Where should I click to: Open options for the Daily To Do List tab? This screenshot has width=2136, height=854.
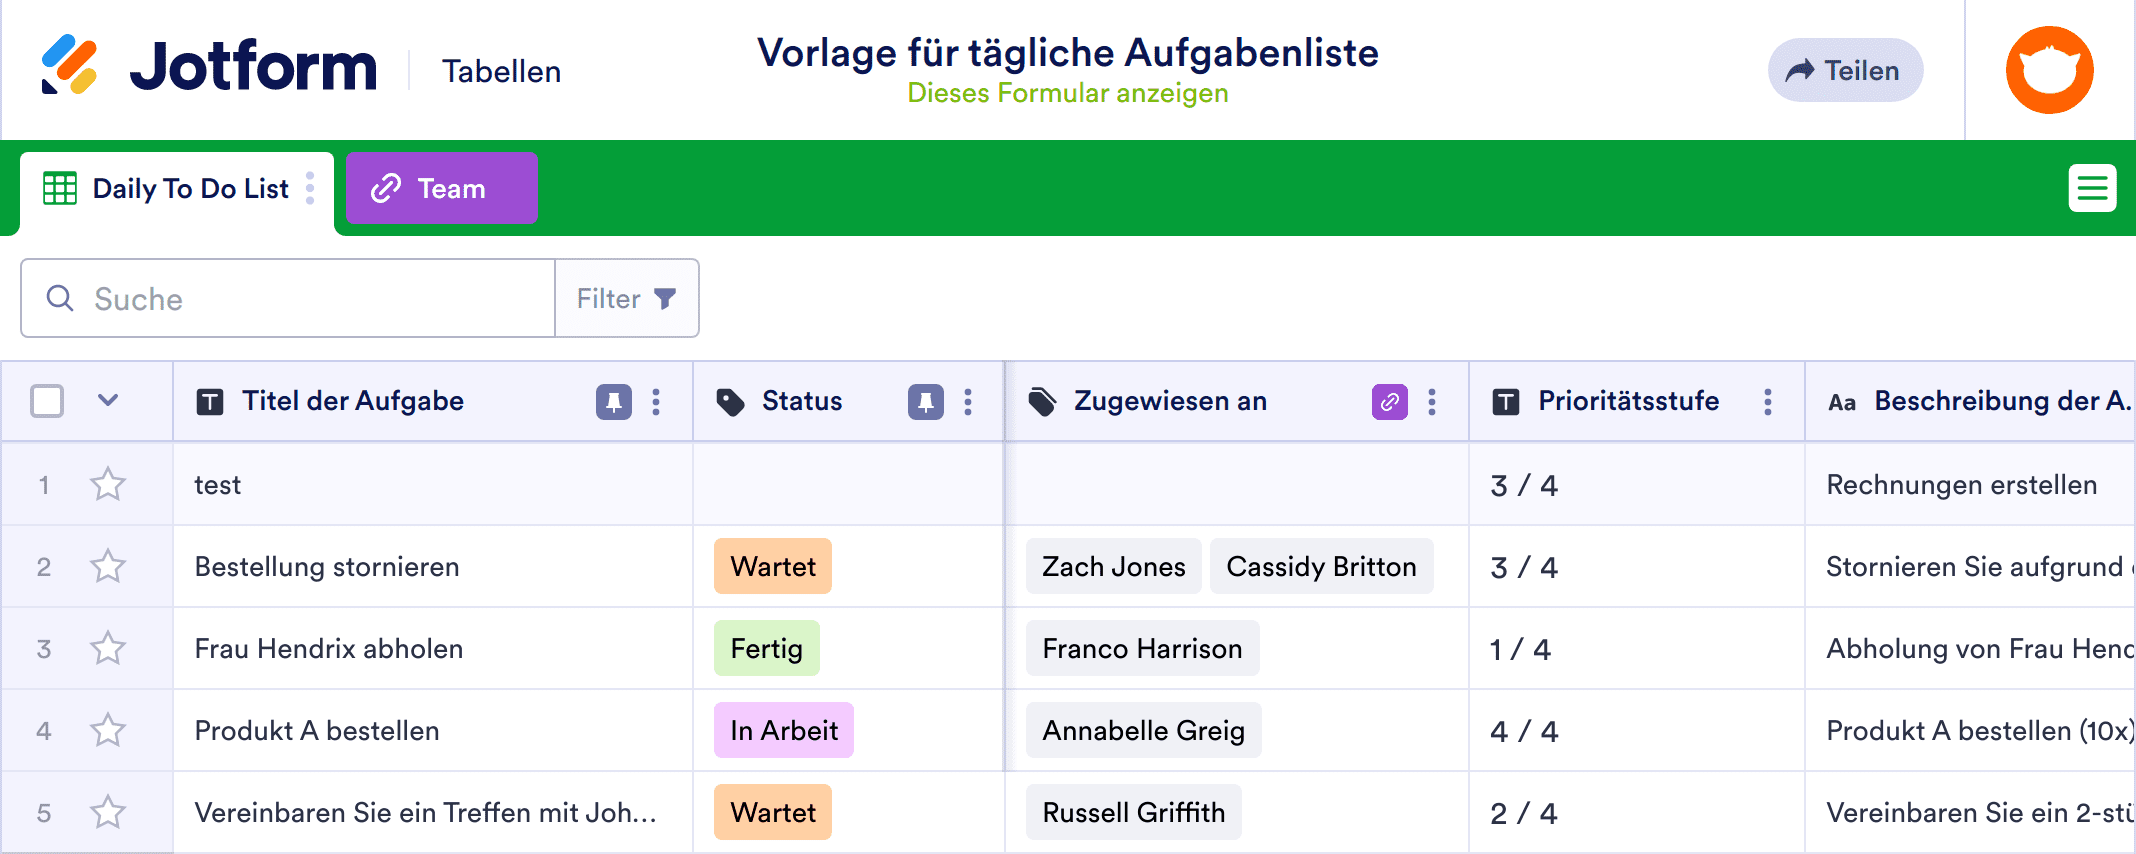coord(312,188)
